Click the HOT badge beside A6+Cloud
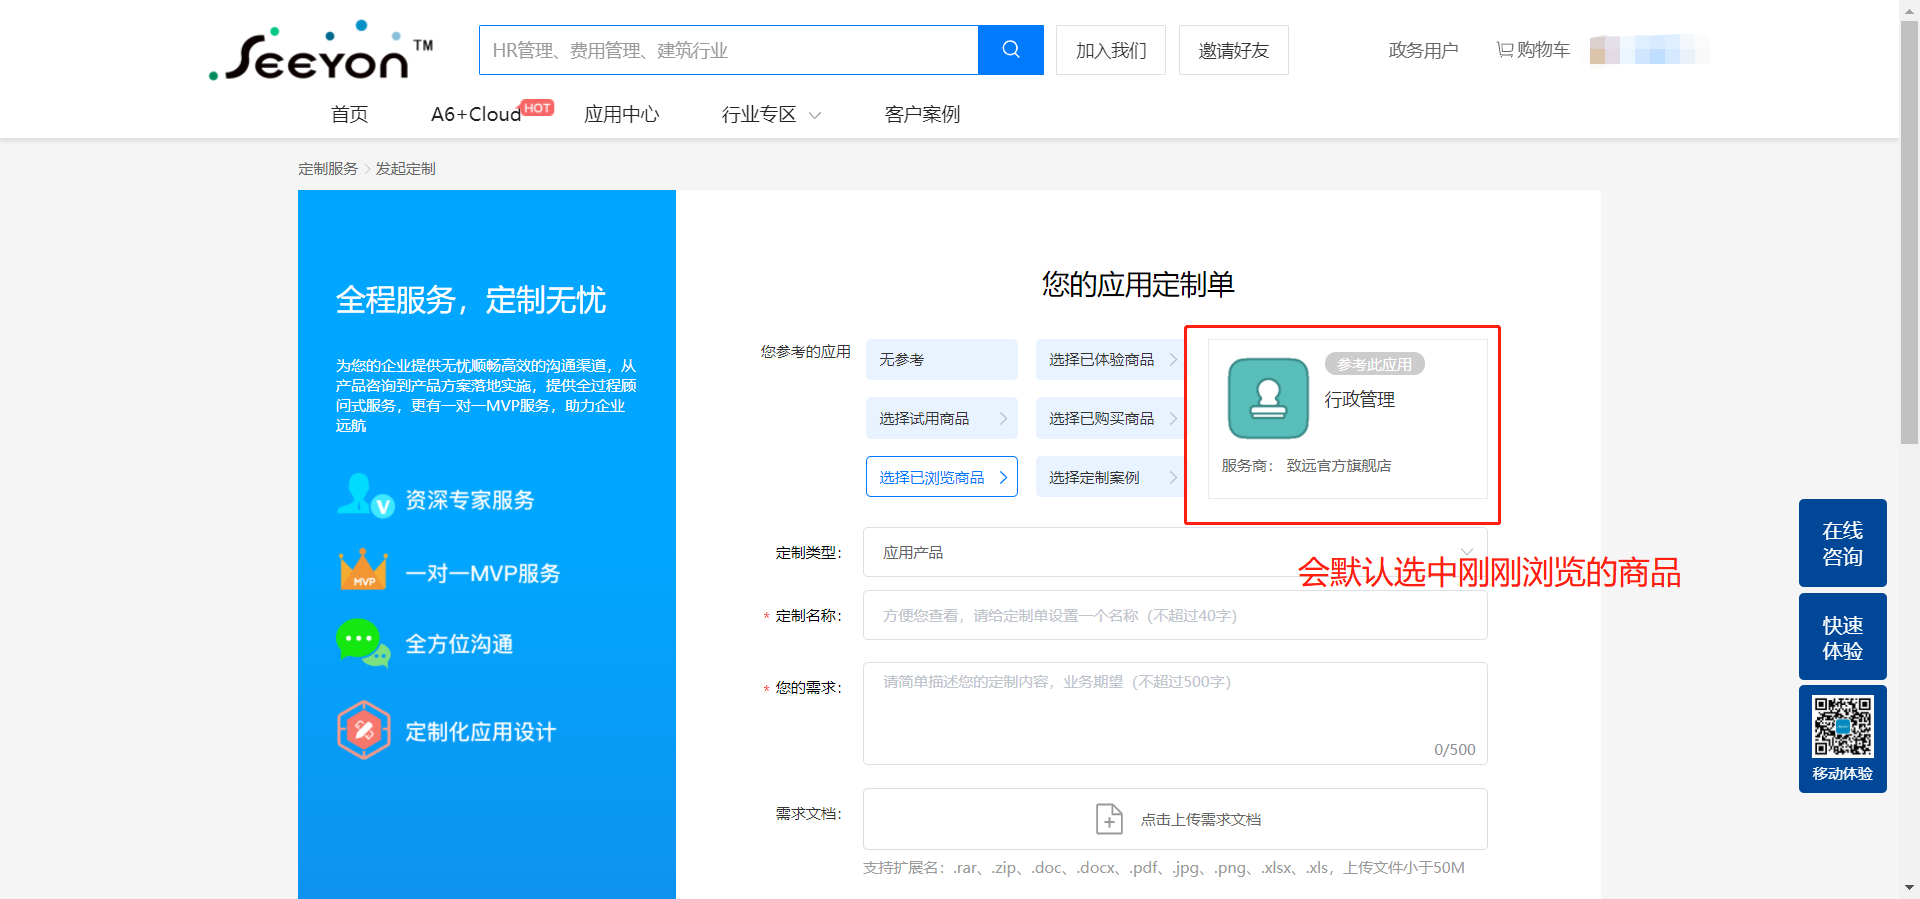Screen dimensions: 1920x899 537,108
